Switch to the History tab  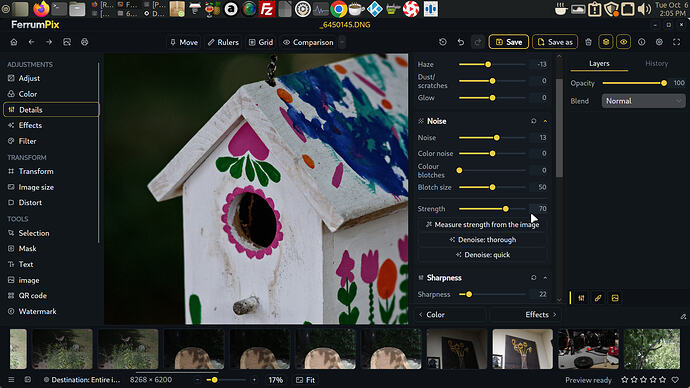(x=656, y=63)
